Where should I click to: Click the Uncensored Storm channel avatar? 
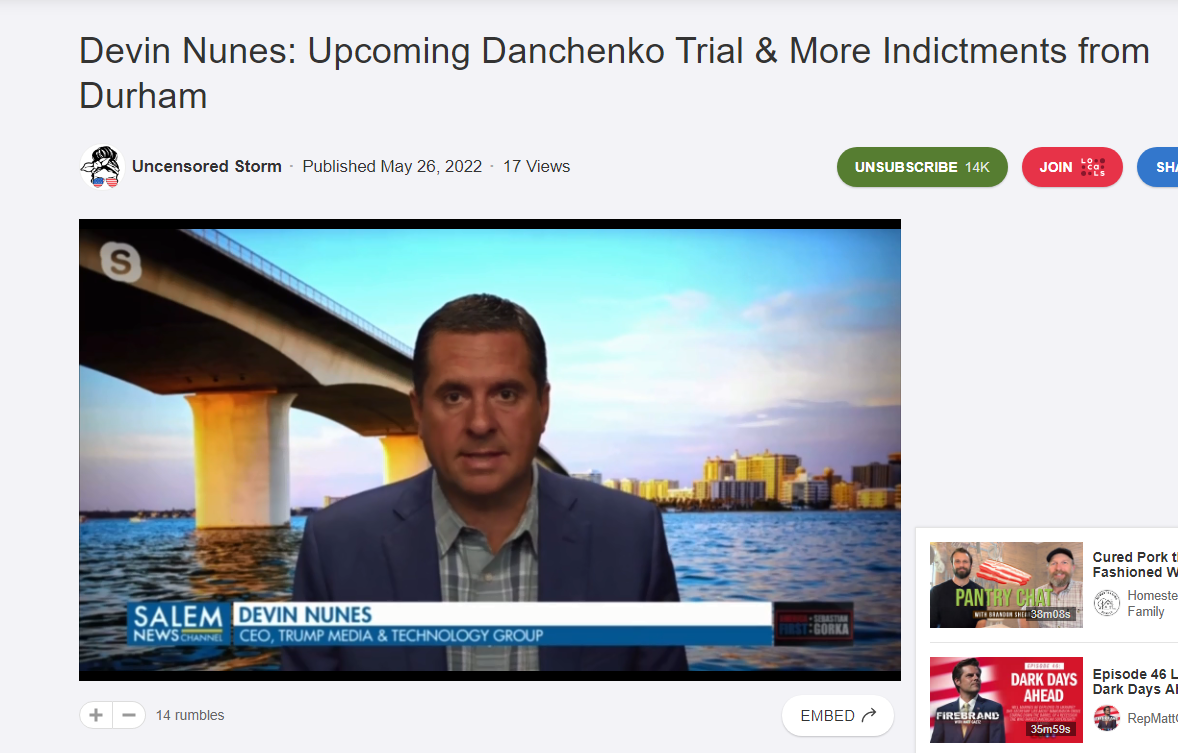tap(101, 167)
